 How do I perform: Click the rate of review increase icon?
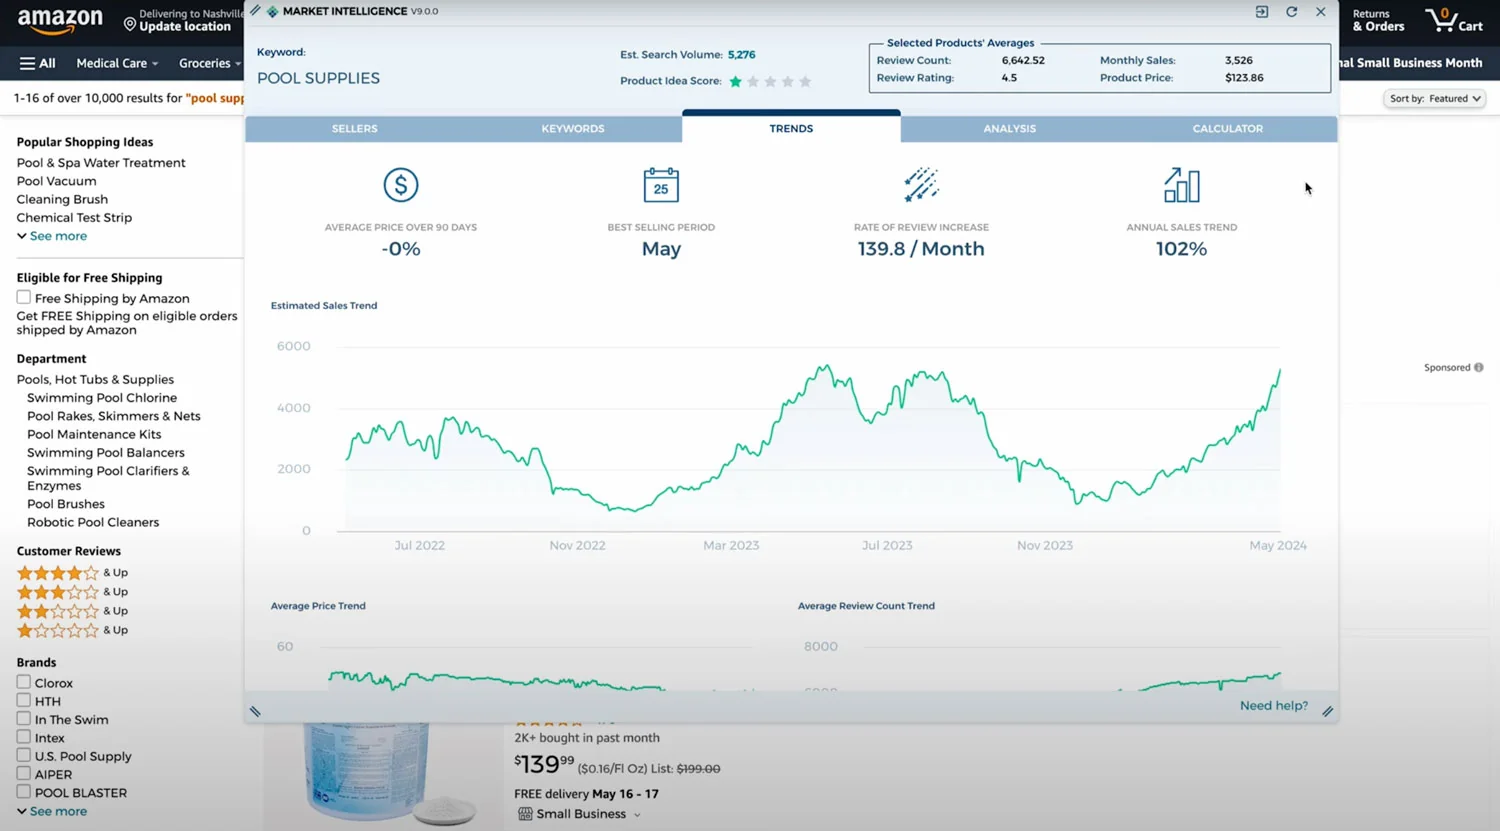coord(921,185)
